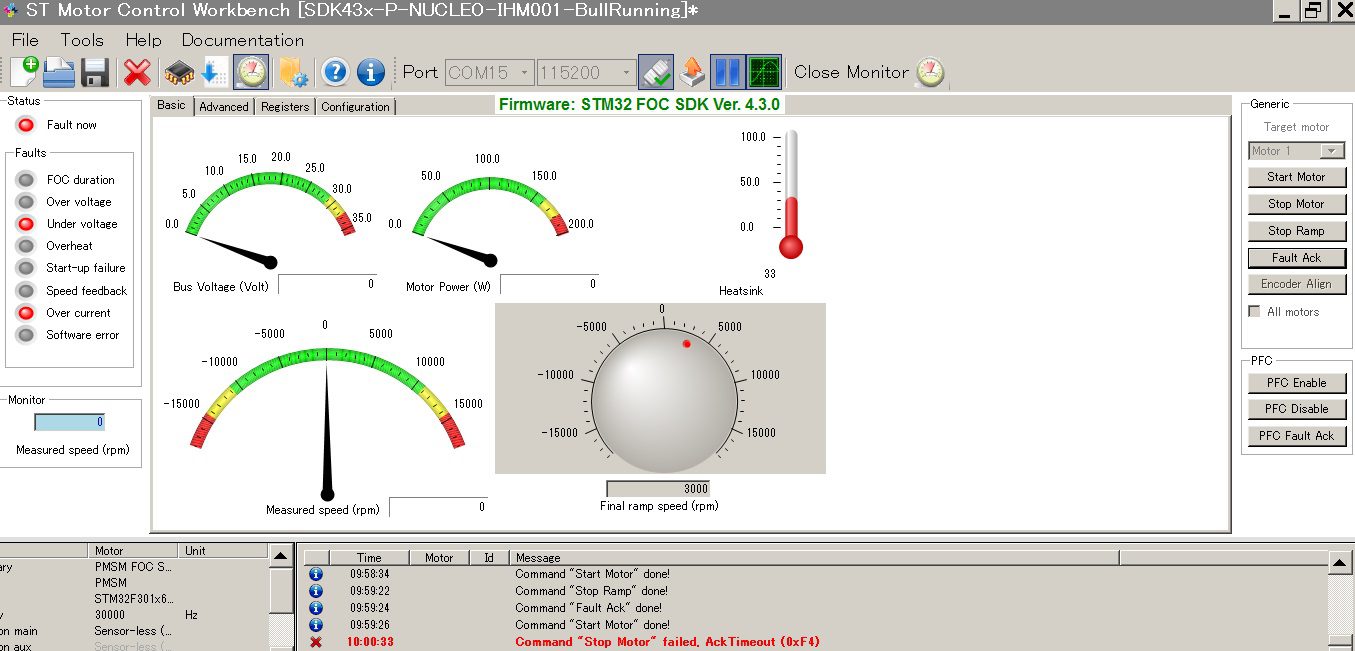Screen dimensions: 1355x651
Task: Toggle the monitor gauge toolbar icon
Action: 251,72
